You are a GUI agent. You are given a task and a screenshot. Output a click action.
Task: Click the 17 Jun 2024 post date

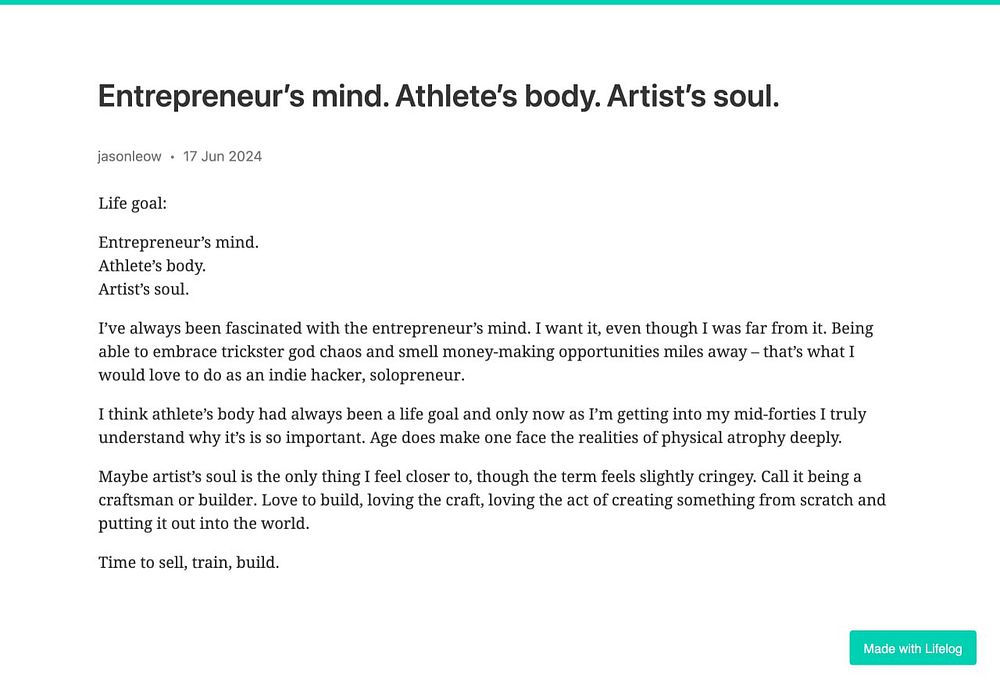[x=222, y=156]
